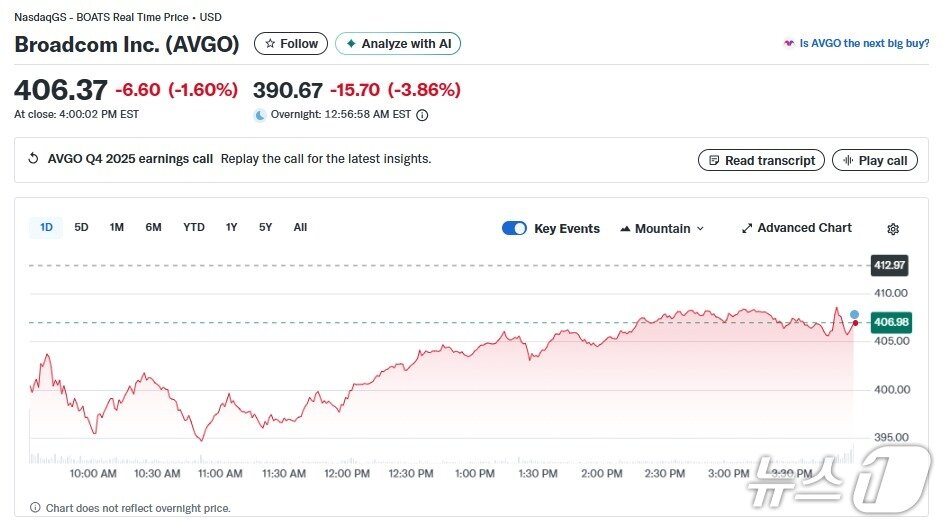Click the earnings call replay icon

click(33, 159)
